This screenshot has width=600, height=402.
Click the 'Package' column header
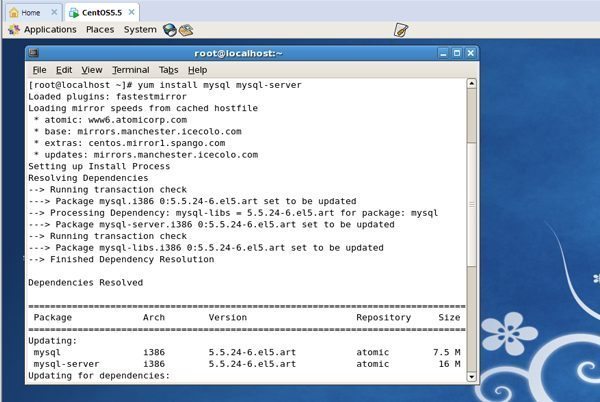53,317
